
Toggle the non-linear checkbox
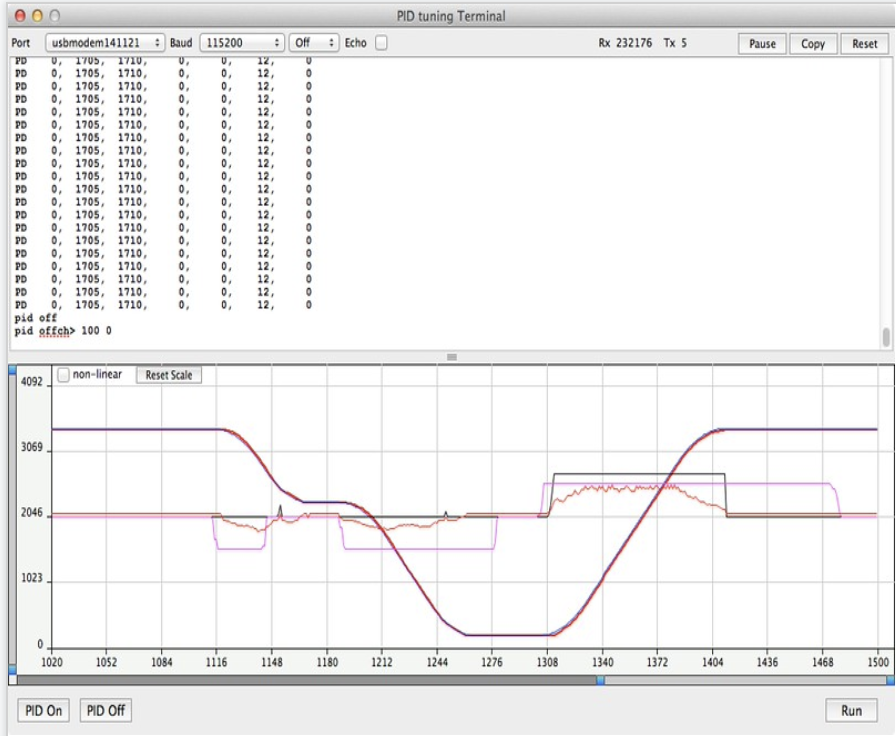point(63,375)
